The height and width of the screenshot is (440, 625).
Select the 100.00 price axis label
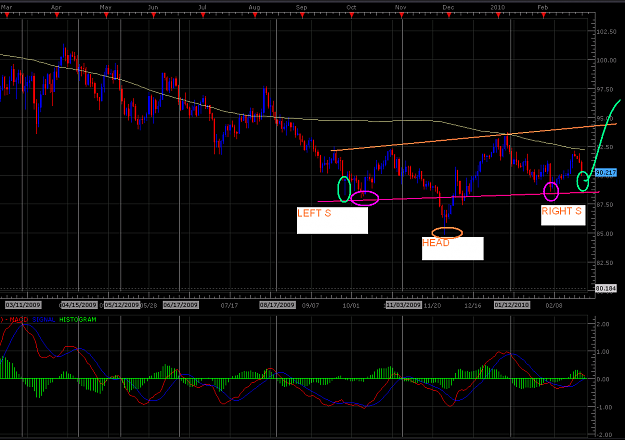(606, 60)
